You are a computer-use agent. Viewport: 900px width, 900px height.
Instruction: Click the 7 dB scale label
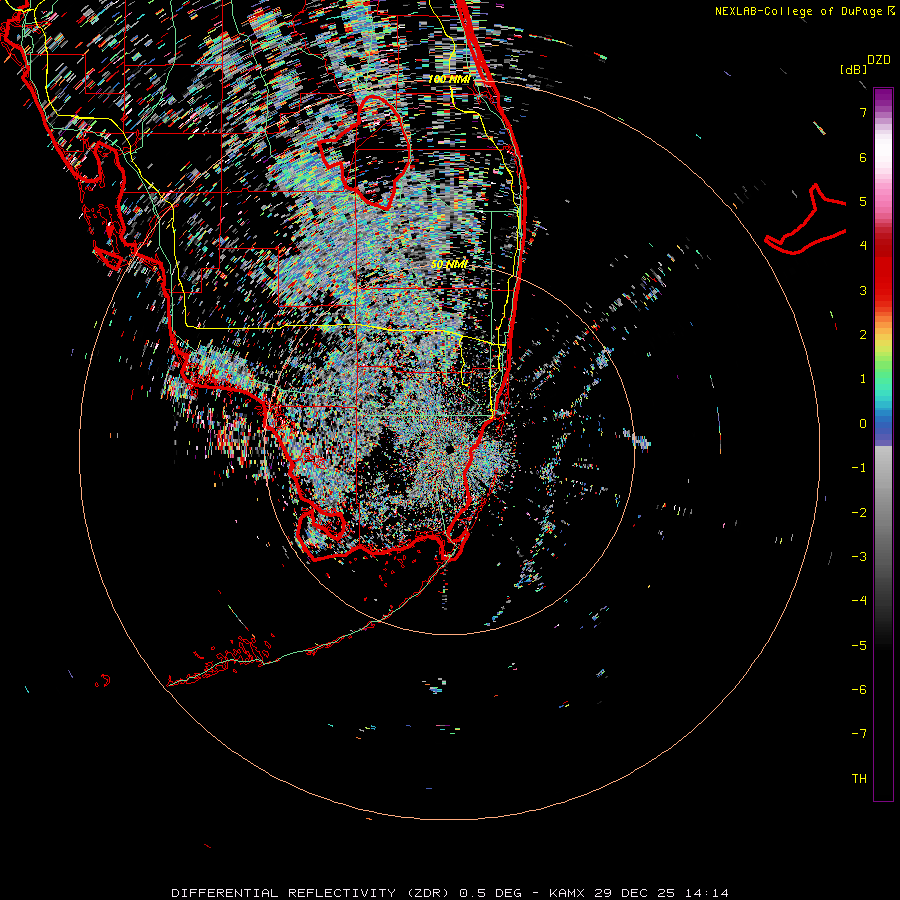click(x=863, y=112)
